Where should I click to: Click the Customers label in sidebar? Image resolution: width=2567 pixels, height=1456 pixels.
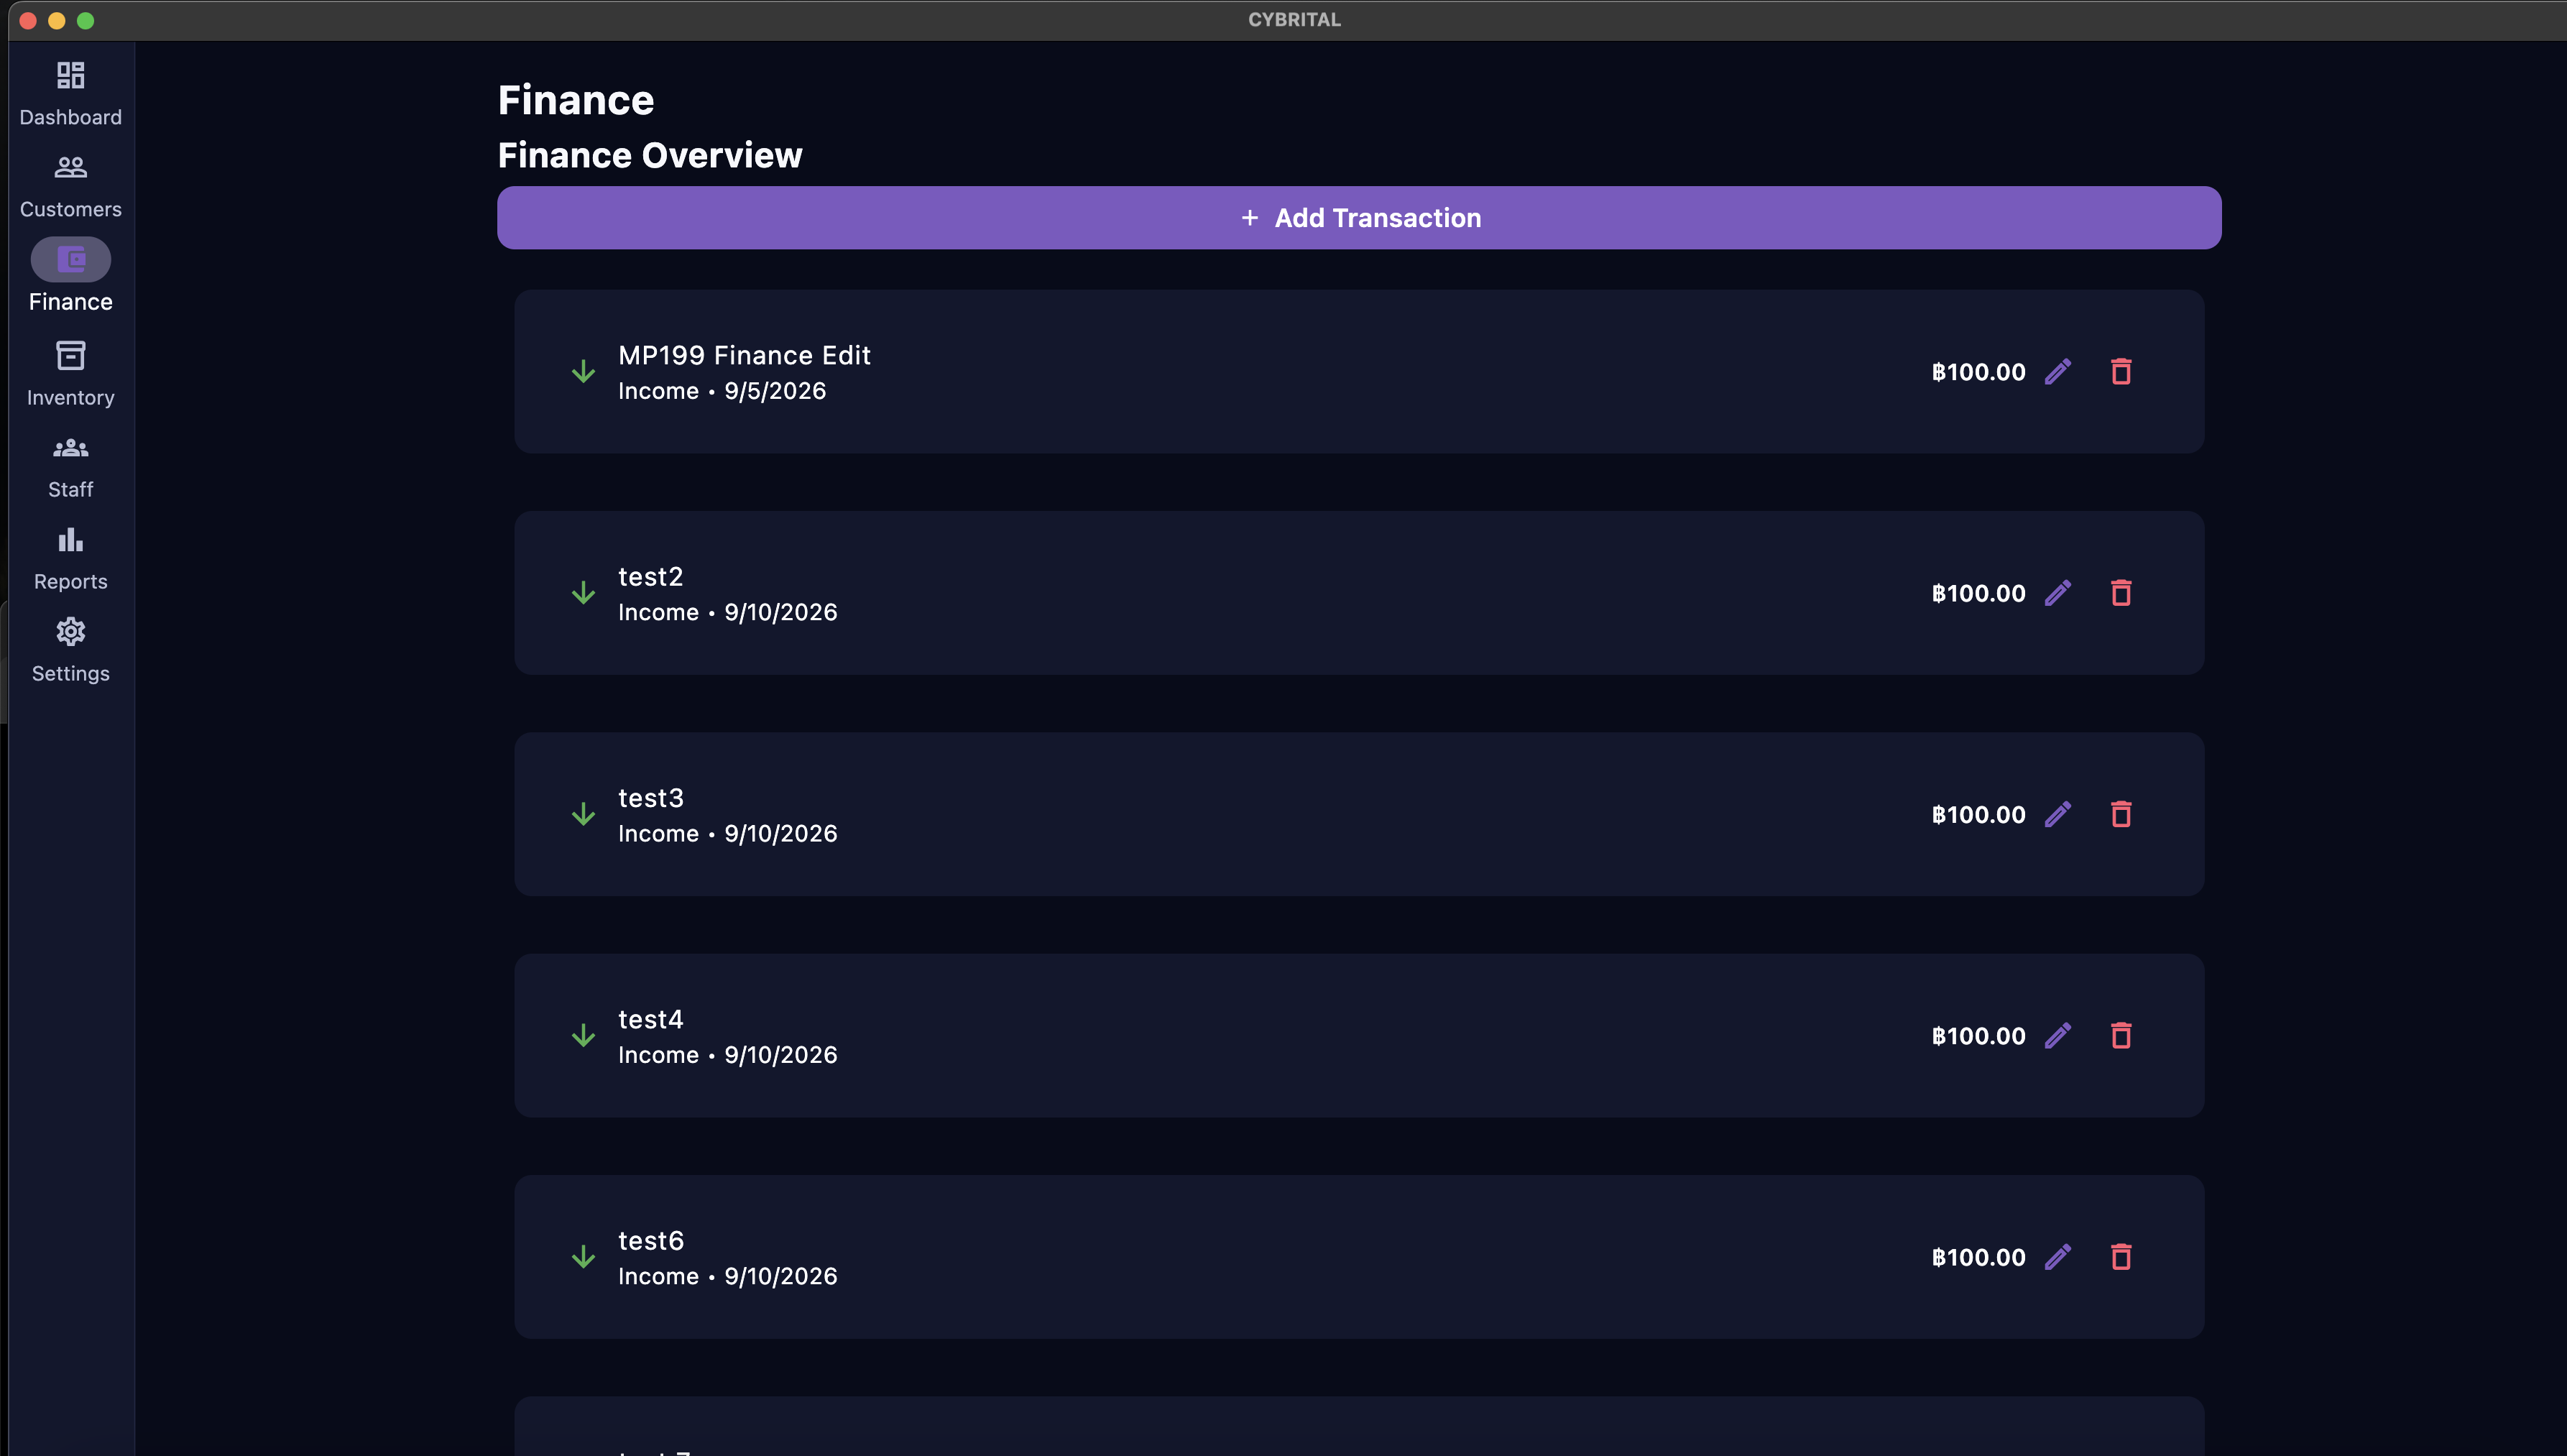click(70, 210)
